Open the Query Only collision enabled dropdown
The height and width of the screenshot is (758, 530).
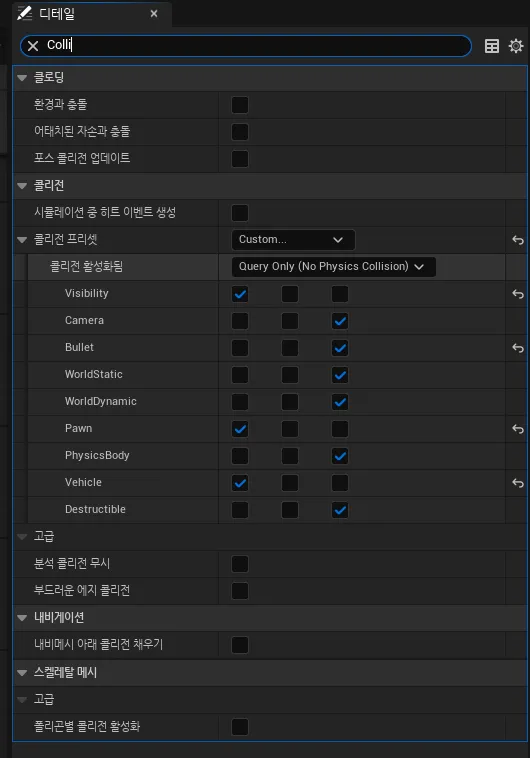(x=334, y=267)
